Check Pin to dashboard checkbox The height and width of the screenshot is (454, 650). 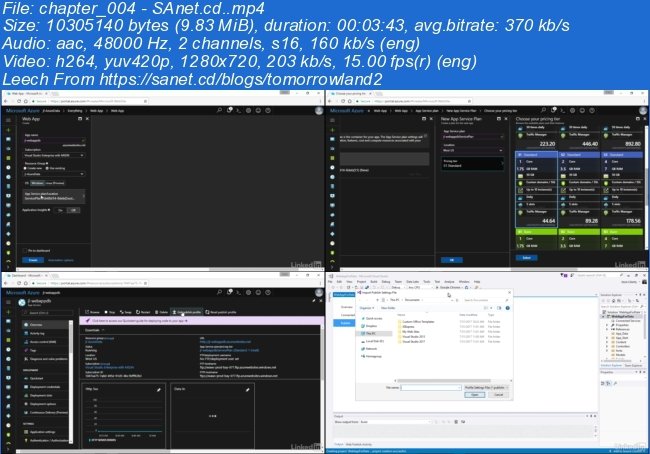[x=25, y=250]
